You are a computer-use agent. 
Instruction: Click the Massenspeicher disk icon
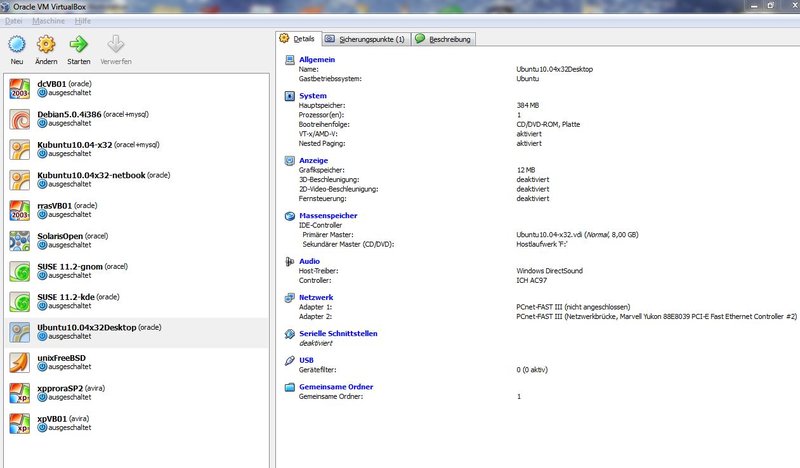(290, 216)
